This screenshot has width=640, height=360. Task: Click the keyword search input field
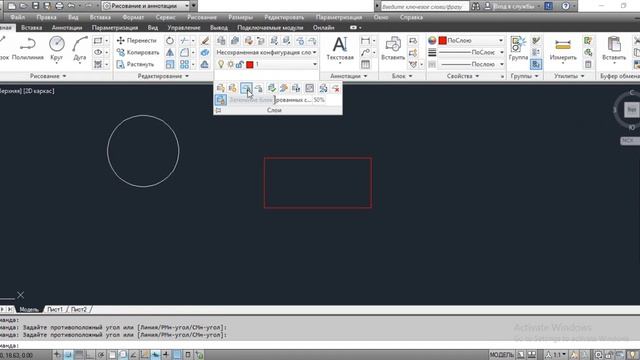tap(424, 6)
